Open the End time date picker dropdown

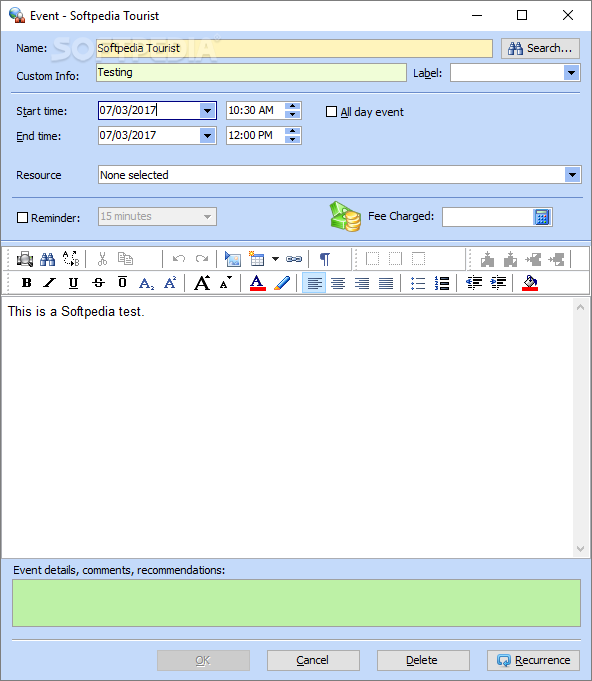pos(208,136)
